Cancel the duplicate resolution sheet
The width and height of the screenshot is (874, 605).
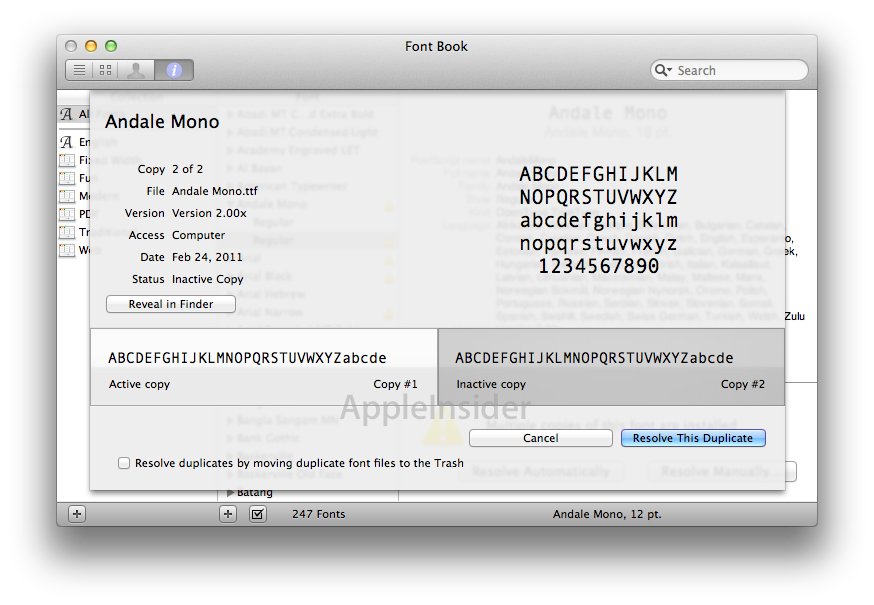(541, 438)
